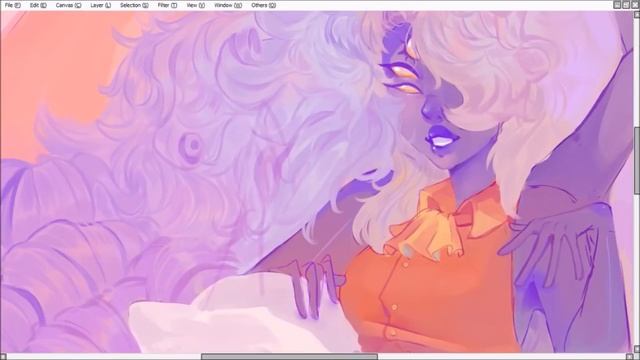640x360 pixels.
Task: Open the File menu
Action: pos(13,5)
